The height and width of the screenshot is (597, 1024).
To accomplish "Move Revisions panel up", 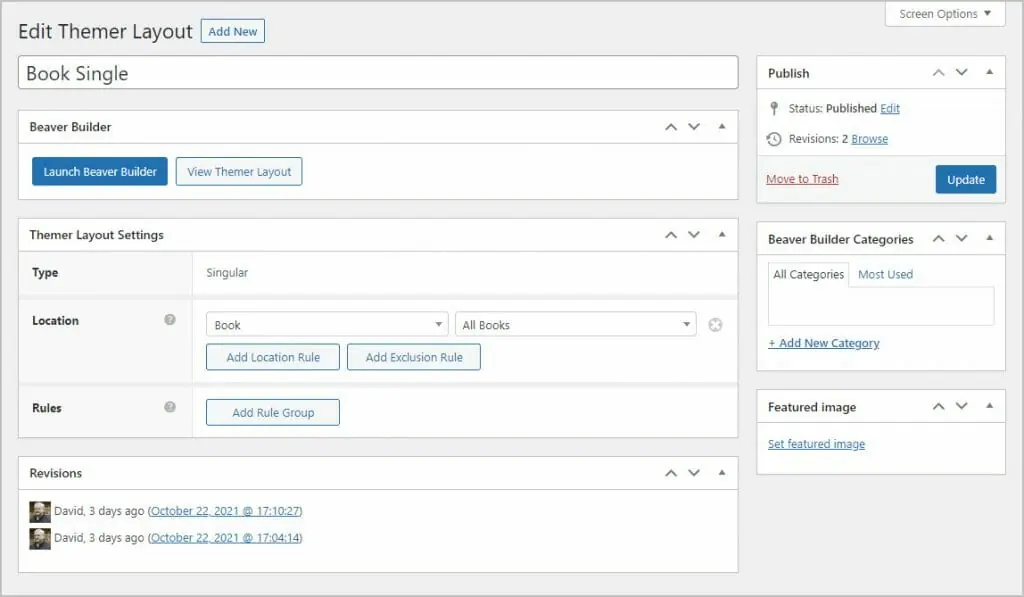I will tap(671, 473).
